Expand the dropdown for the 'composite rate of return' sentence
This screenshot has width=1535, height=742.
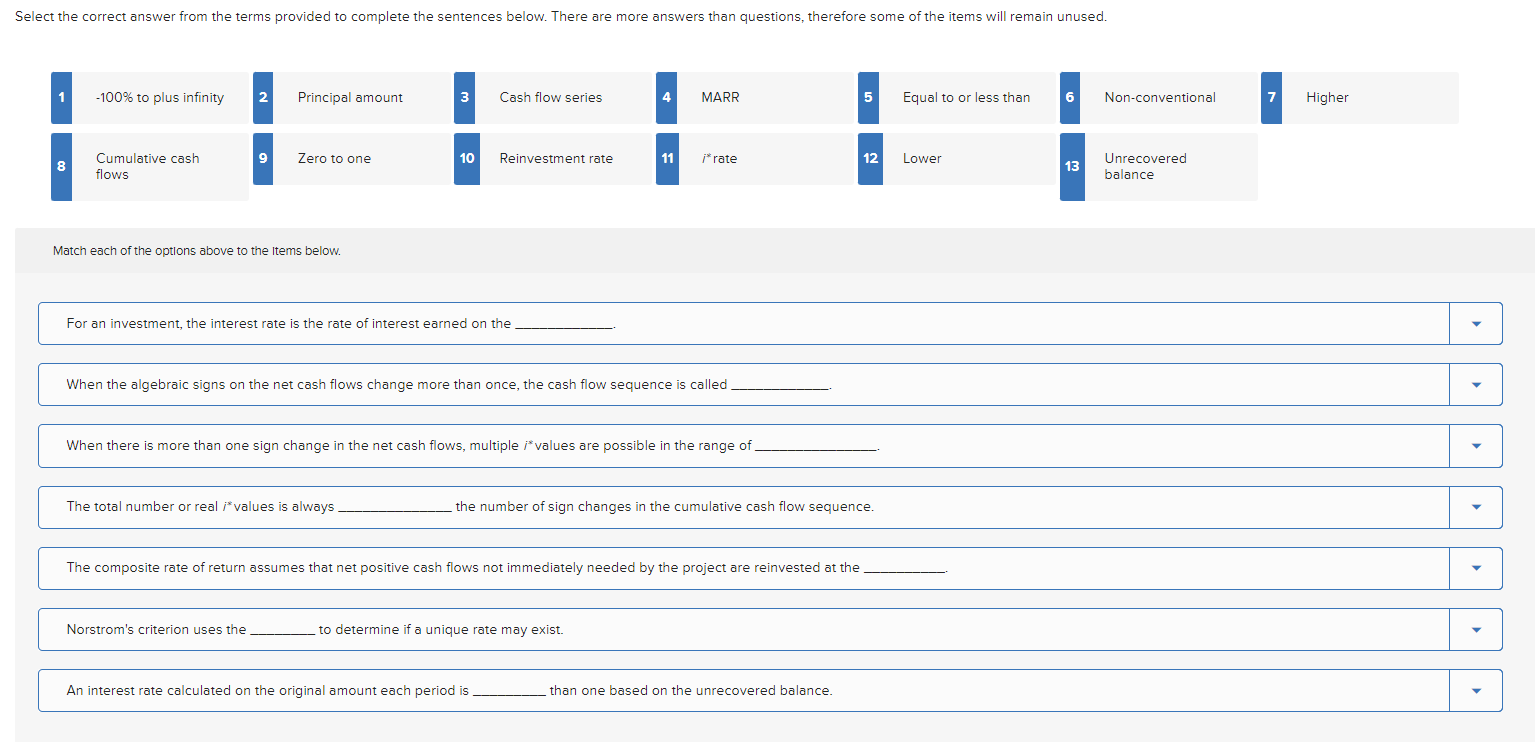click(1475, 568)
